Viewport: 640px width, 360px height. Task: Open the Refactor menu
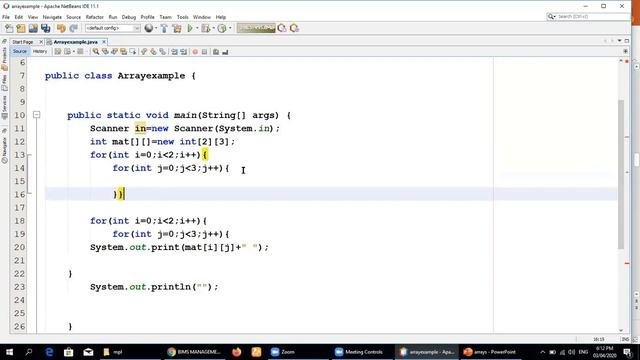click(x=95, y=17)
